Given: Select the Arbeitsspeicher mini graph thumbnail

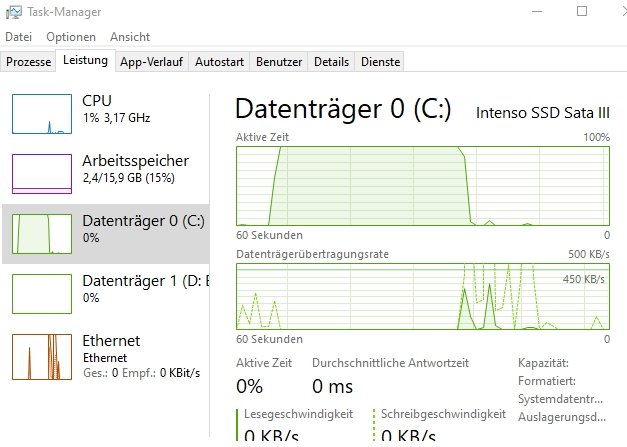Looking at the screenshot, I should 41,173.
